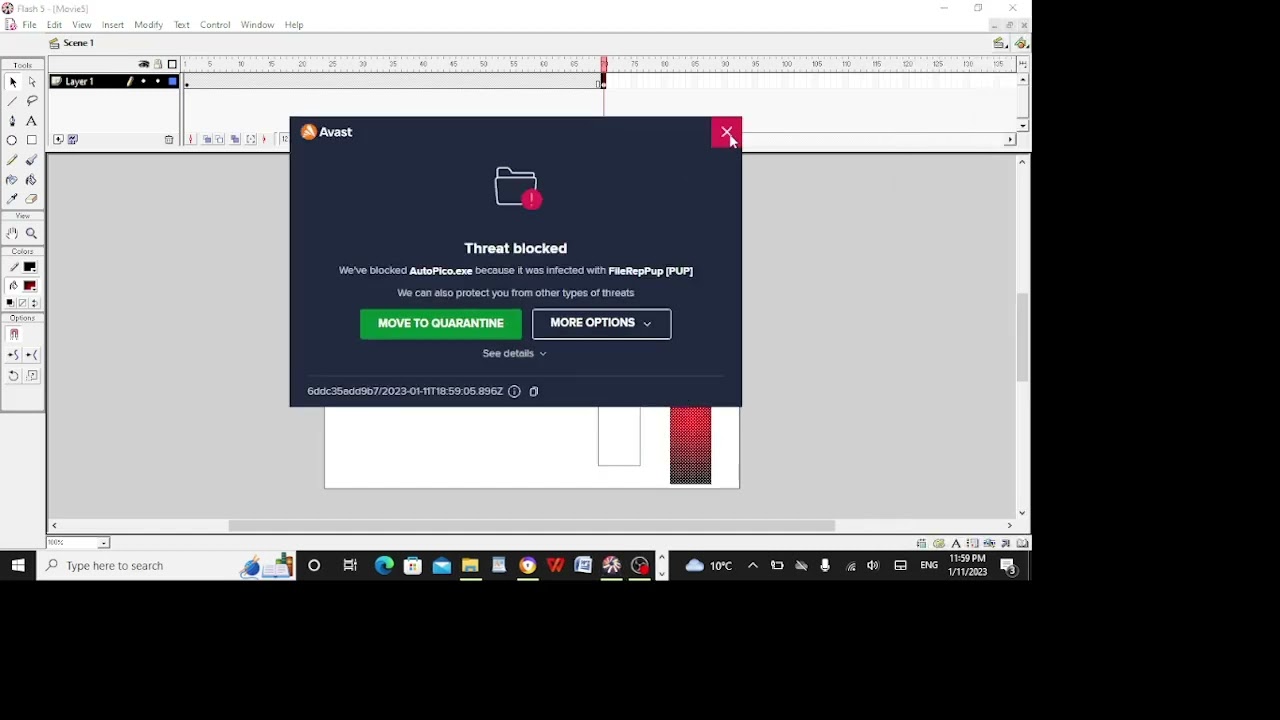
Task: Select the Subselect tool
Action: tap(32, 82)
